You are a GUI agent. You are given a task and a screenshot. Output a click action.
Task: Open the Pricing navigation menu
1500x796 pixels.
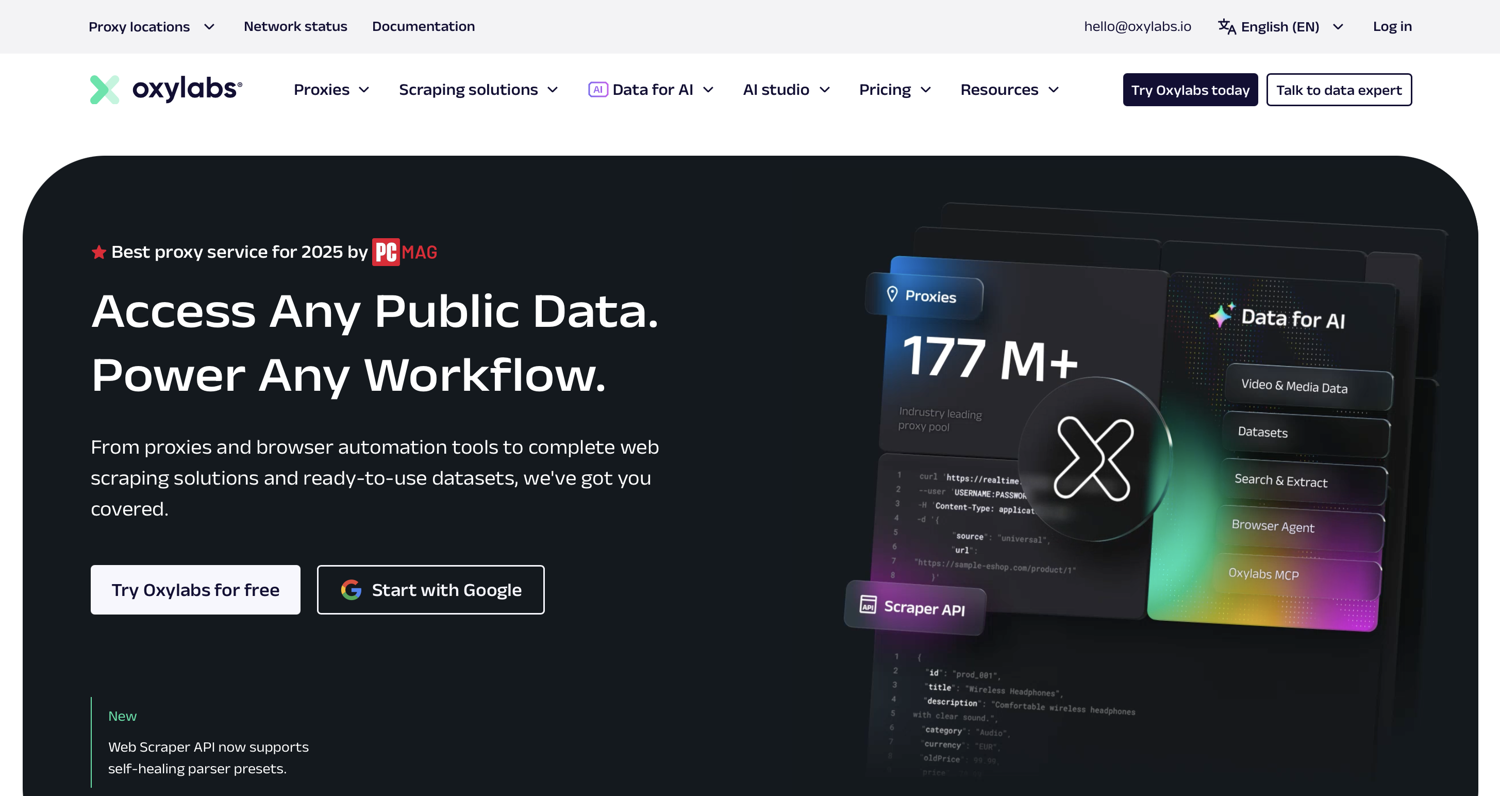(x=895, y=90)
